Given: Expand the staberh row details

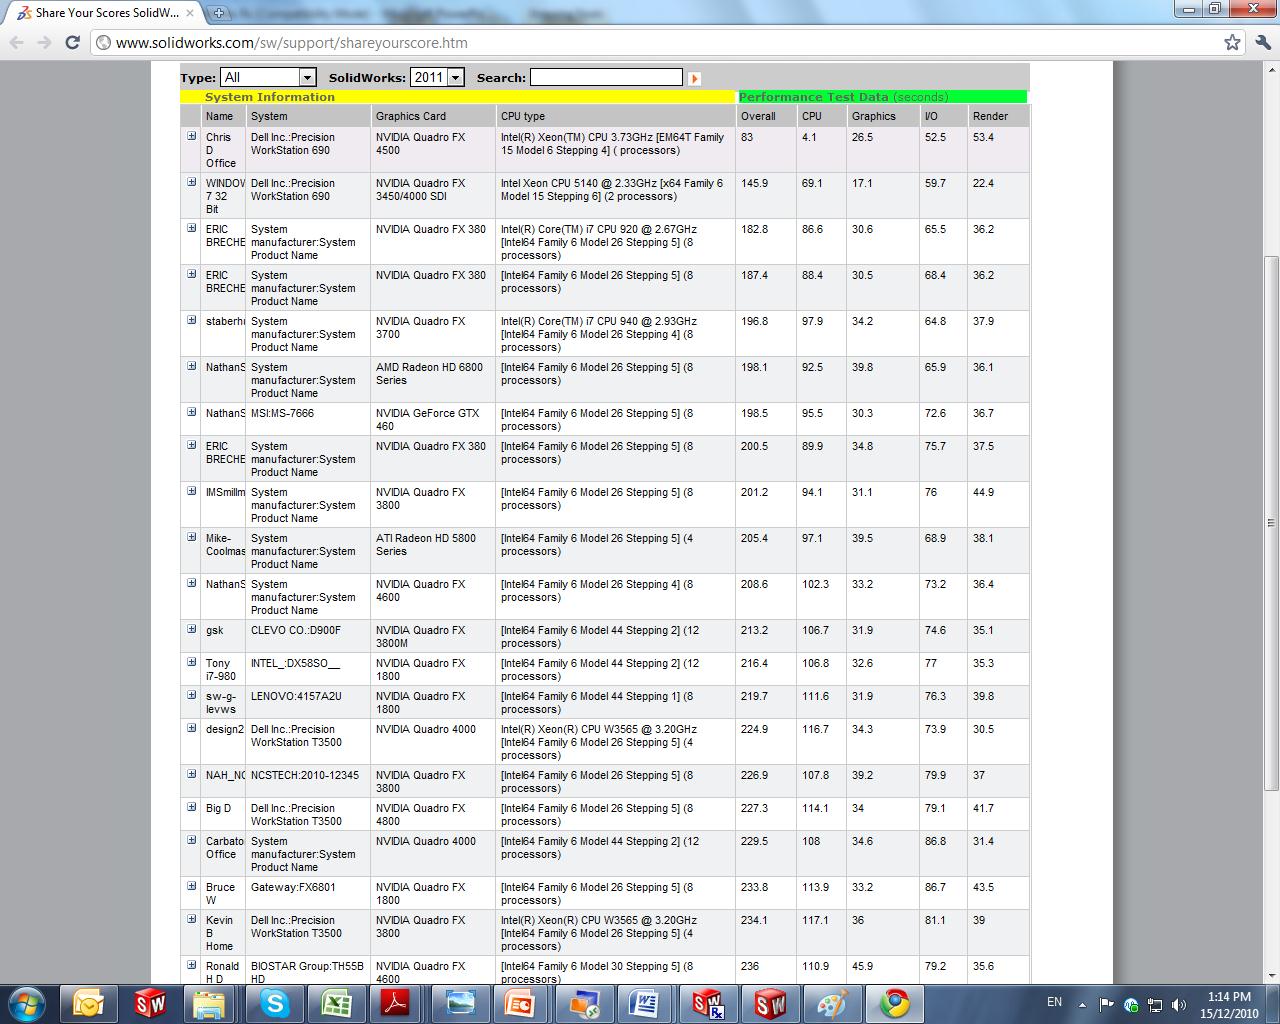Looking at the screenshot, I should pos(191,320).
